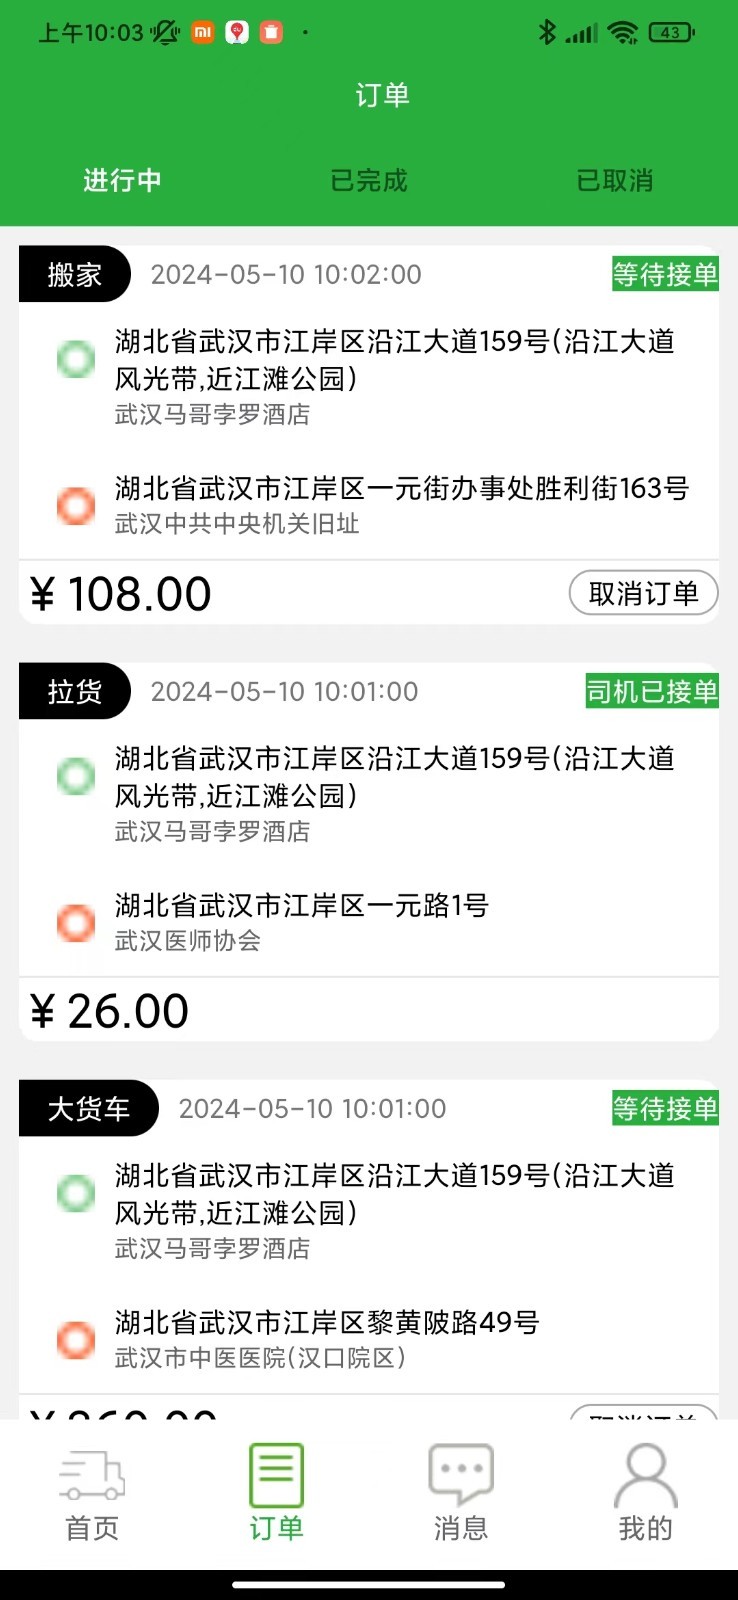Open the 我的 profile icon
The width and height of the screenshot is (738, 1600).
[x=645, y=1474]
